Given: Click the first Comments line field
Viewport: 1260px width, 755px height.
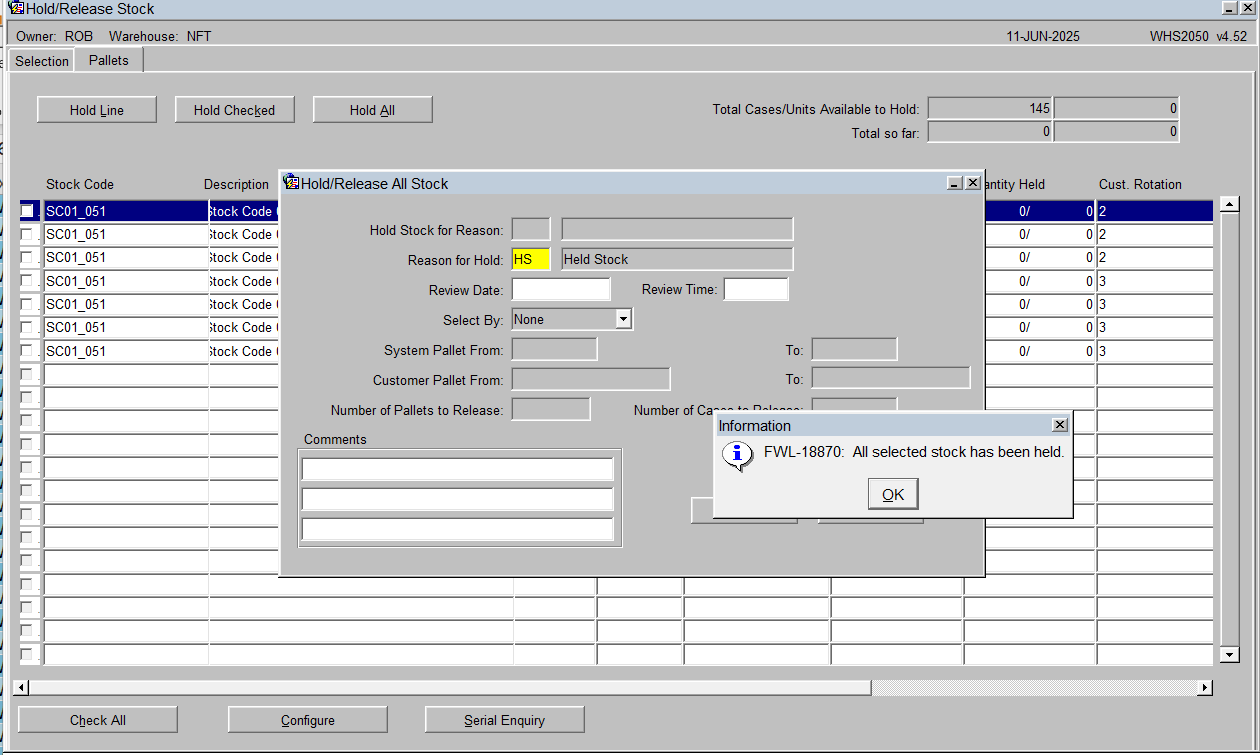Looking at the screenshot, I should [x=458, y=469].
